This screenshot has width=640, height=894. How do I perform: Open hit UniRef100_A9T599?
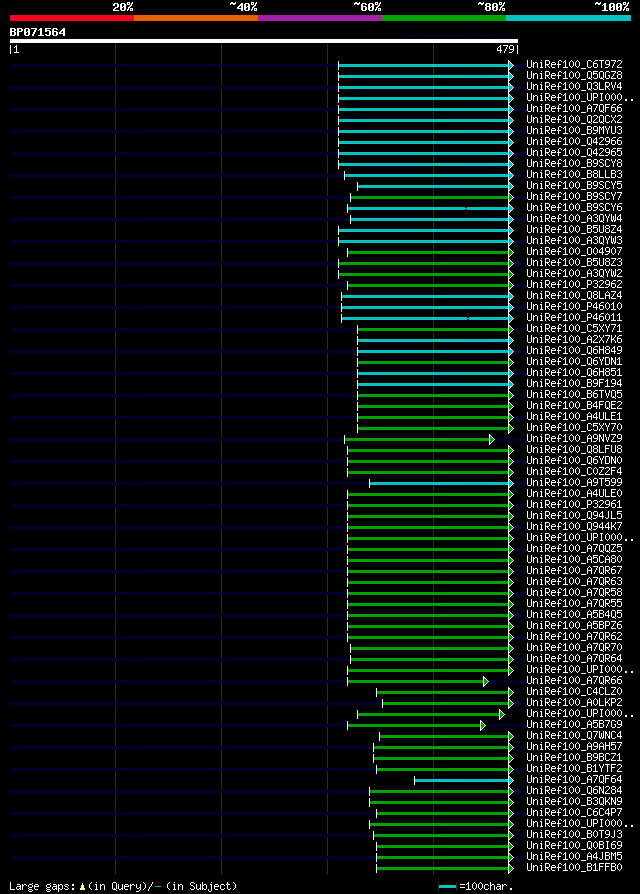pyautogui.click(x=574, y=483)
